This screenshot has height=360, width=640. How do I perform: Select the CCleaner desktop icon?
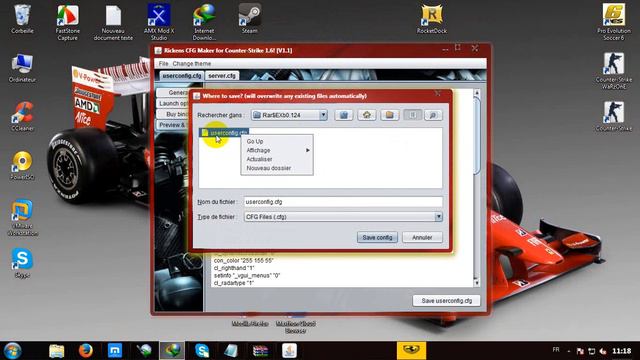(22, 117)
